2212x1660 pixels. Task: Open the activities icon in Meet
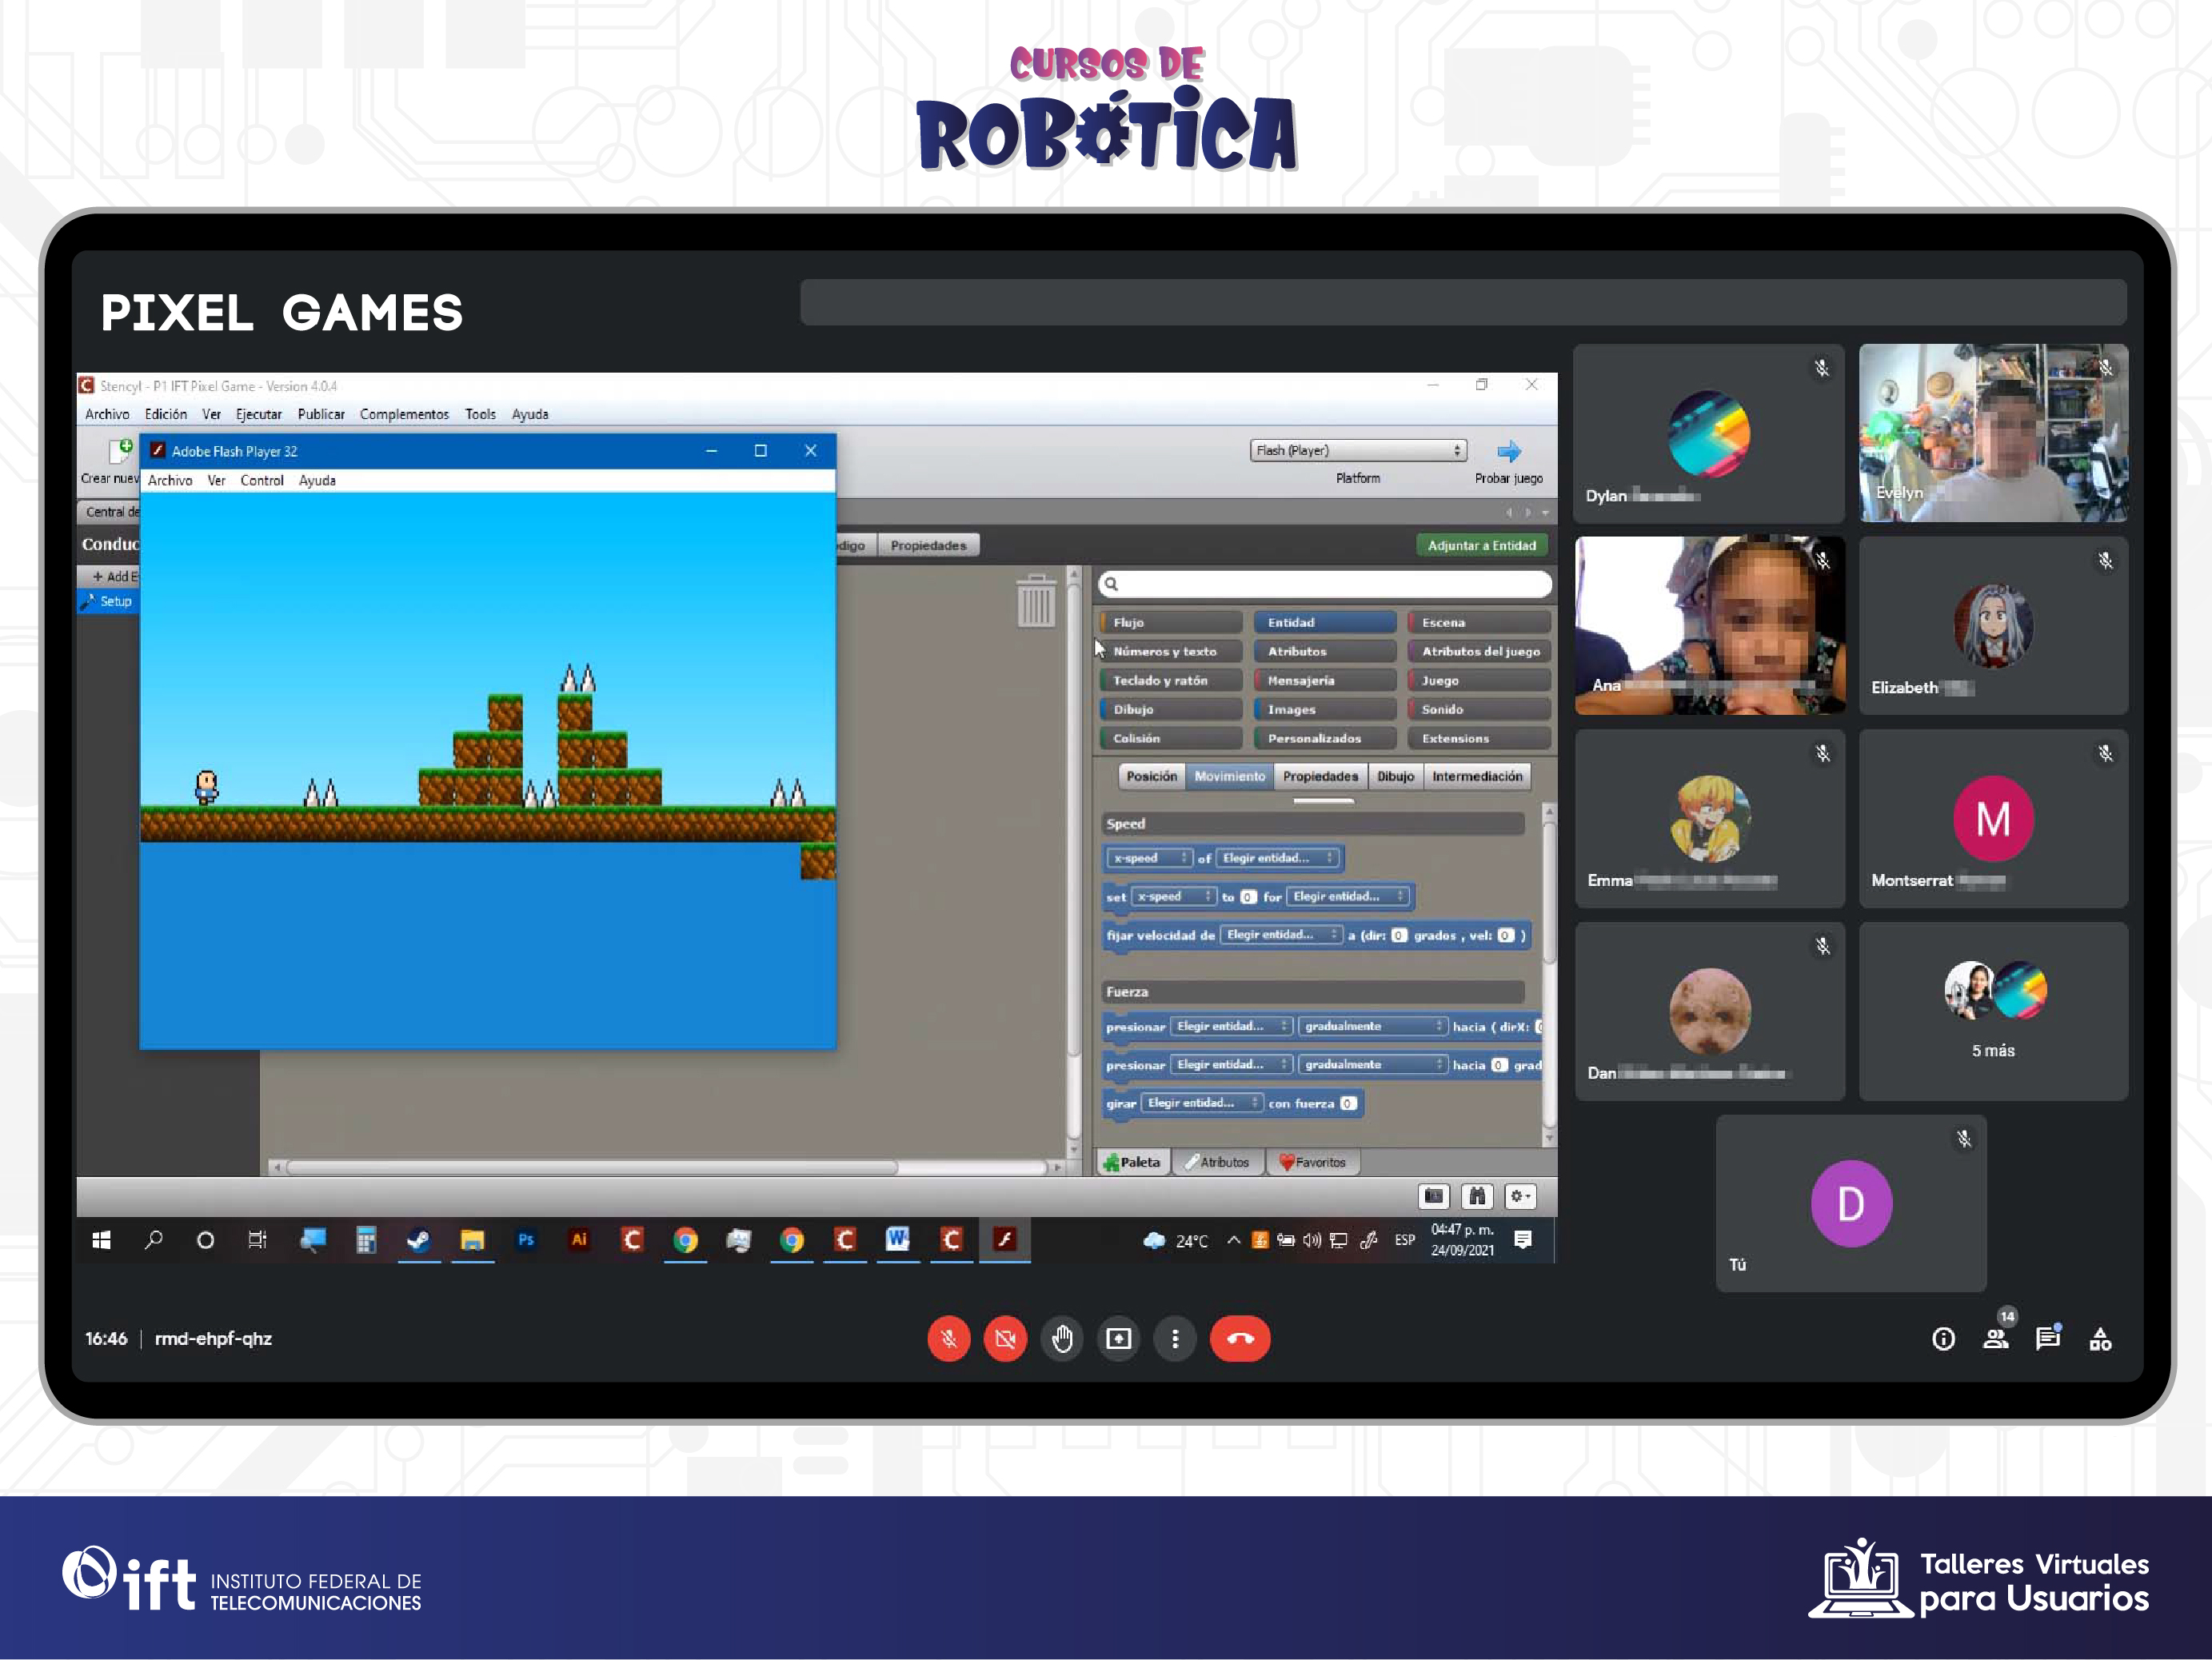point(2101,1339)
